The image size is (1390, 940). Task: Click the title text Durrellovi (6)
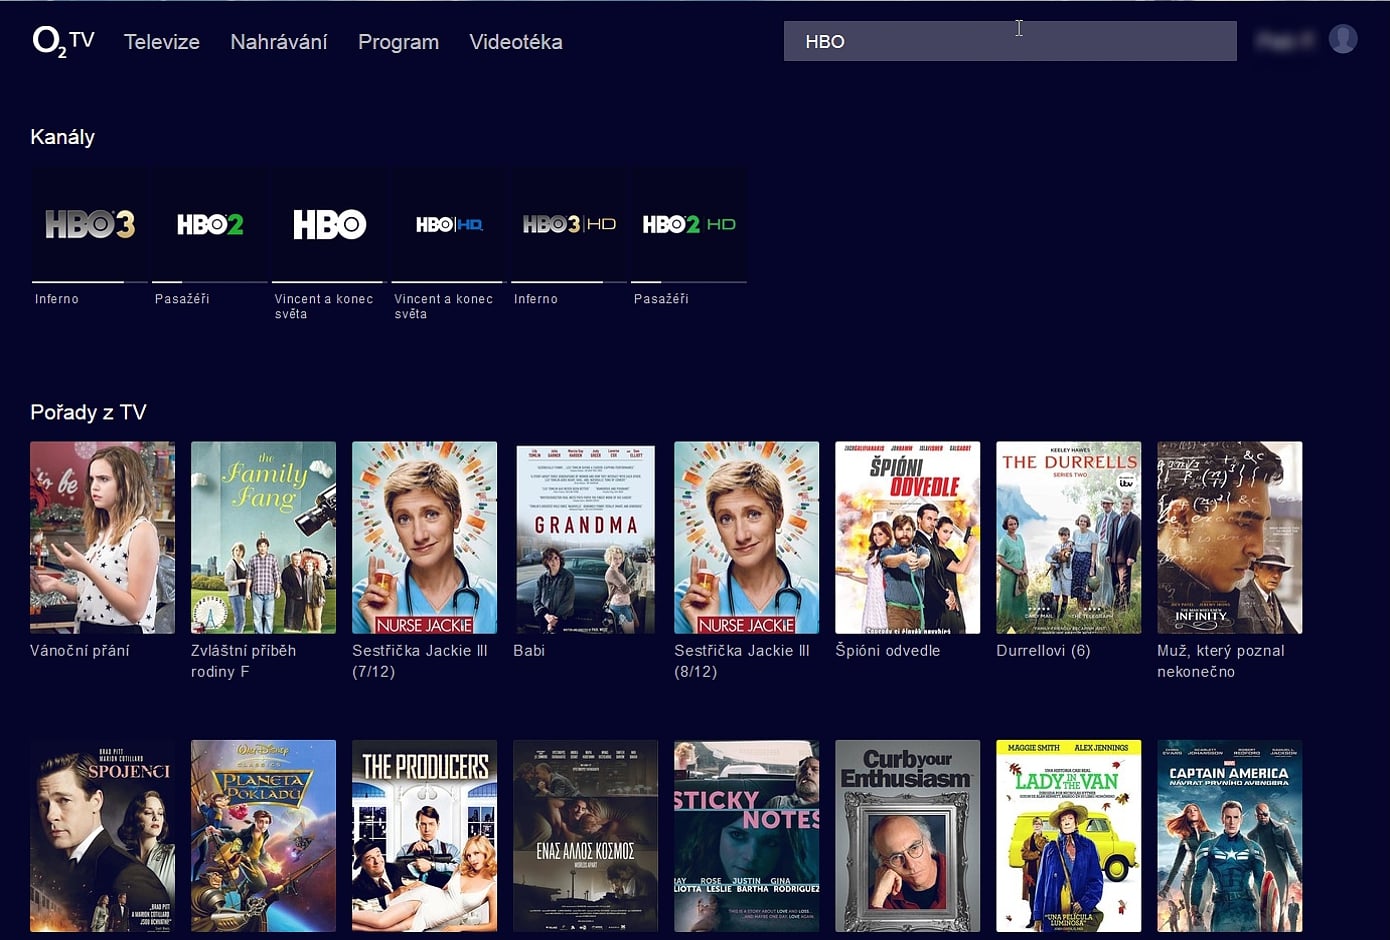1043,651
